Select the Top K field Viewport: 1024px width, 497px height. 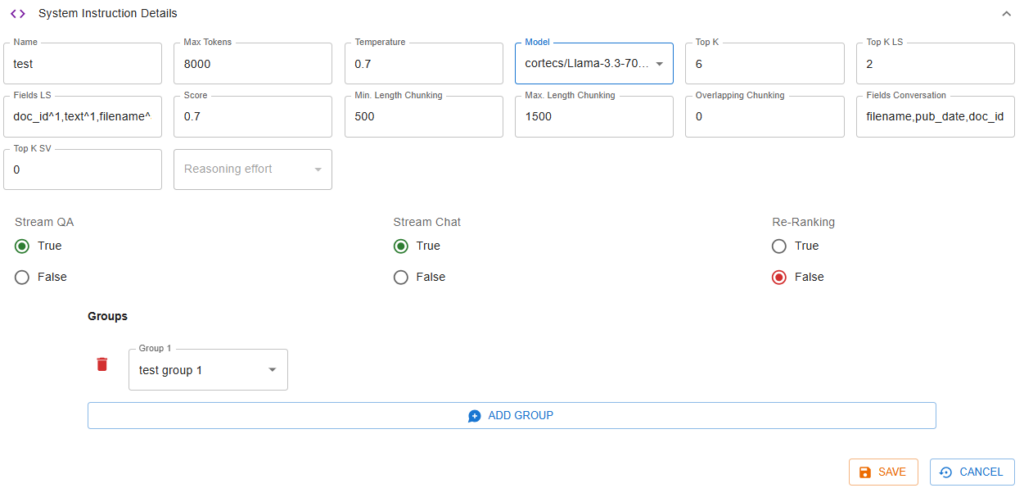[765, 64]
